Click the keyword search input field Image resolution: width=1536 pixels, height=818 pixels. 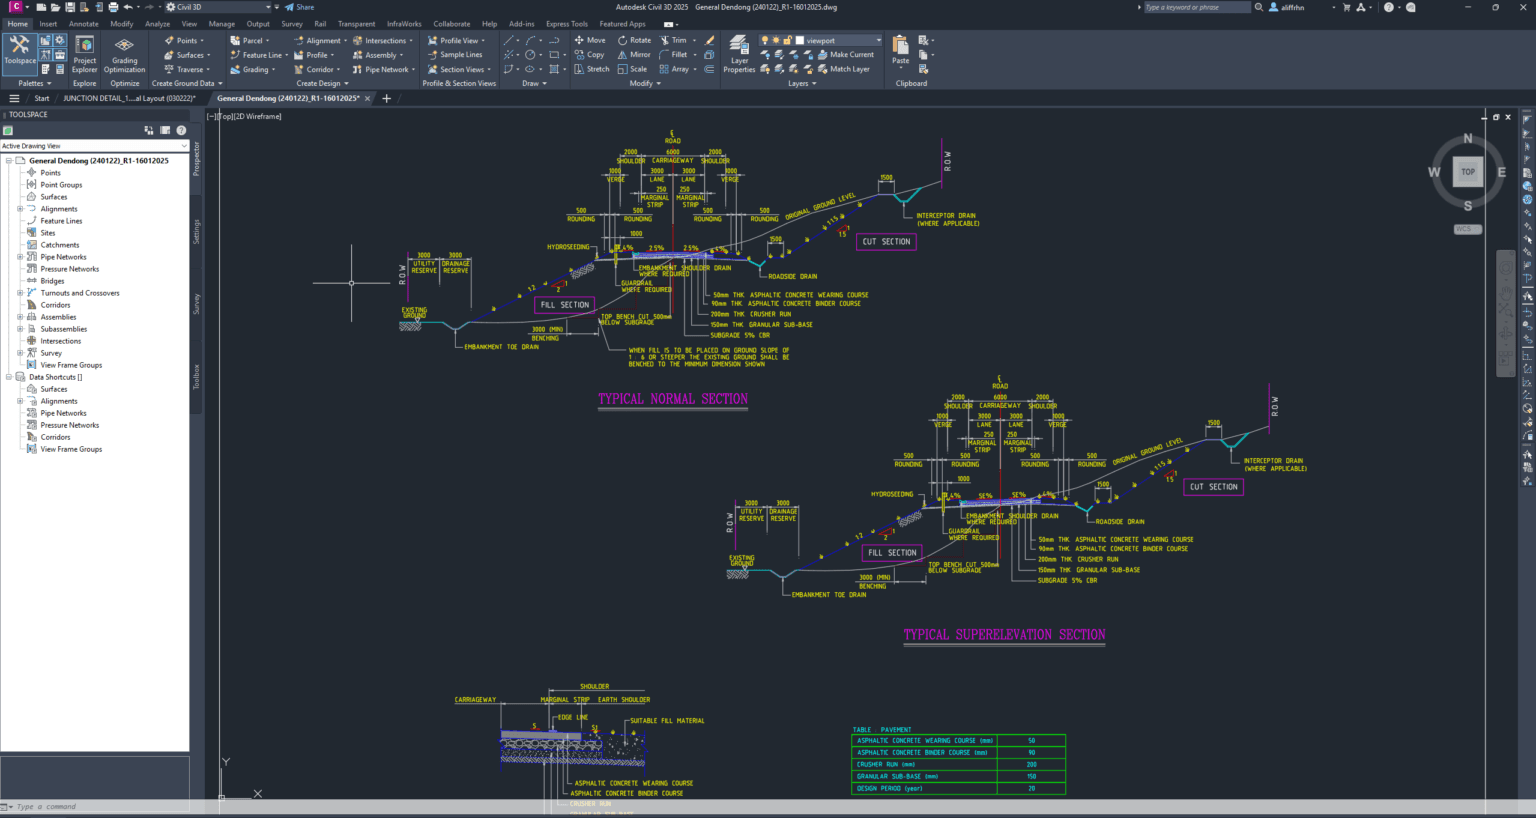click(1196, 7)
